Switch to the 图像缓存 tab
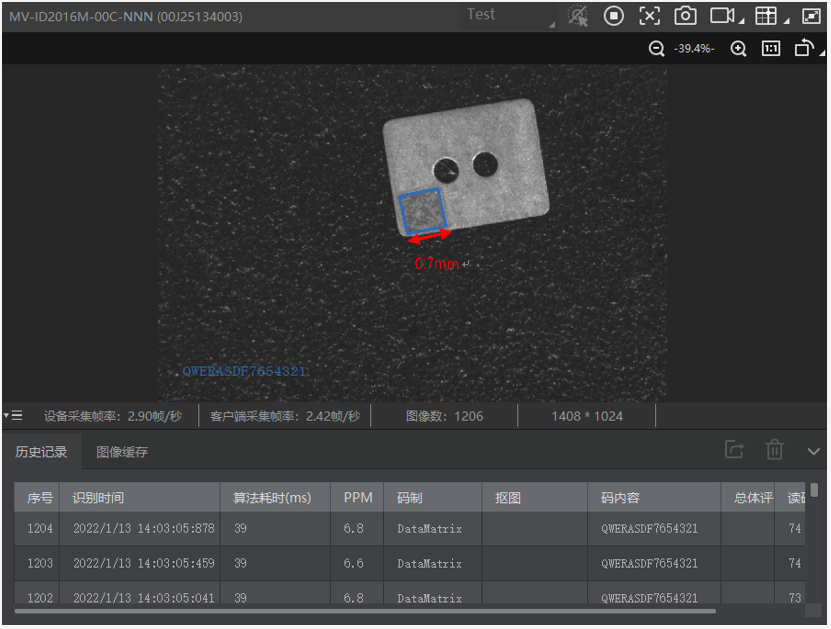The height and width of the screenshot is (629, 831). tap(122, 452)
